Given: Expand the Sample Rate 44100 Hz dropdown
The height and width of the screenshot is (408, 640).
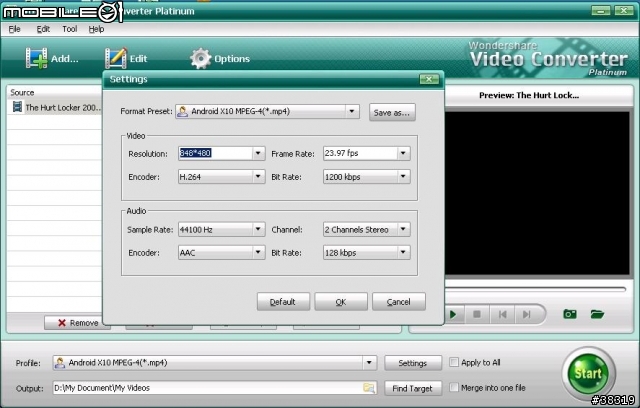Looking at the screenshot, I should point(258,229).
